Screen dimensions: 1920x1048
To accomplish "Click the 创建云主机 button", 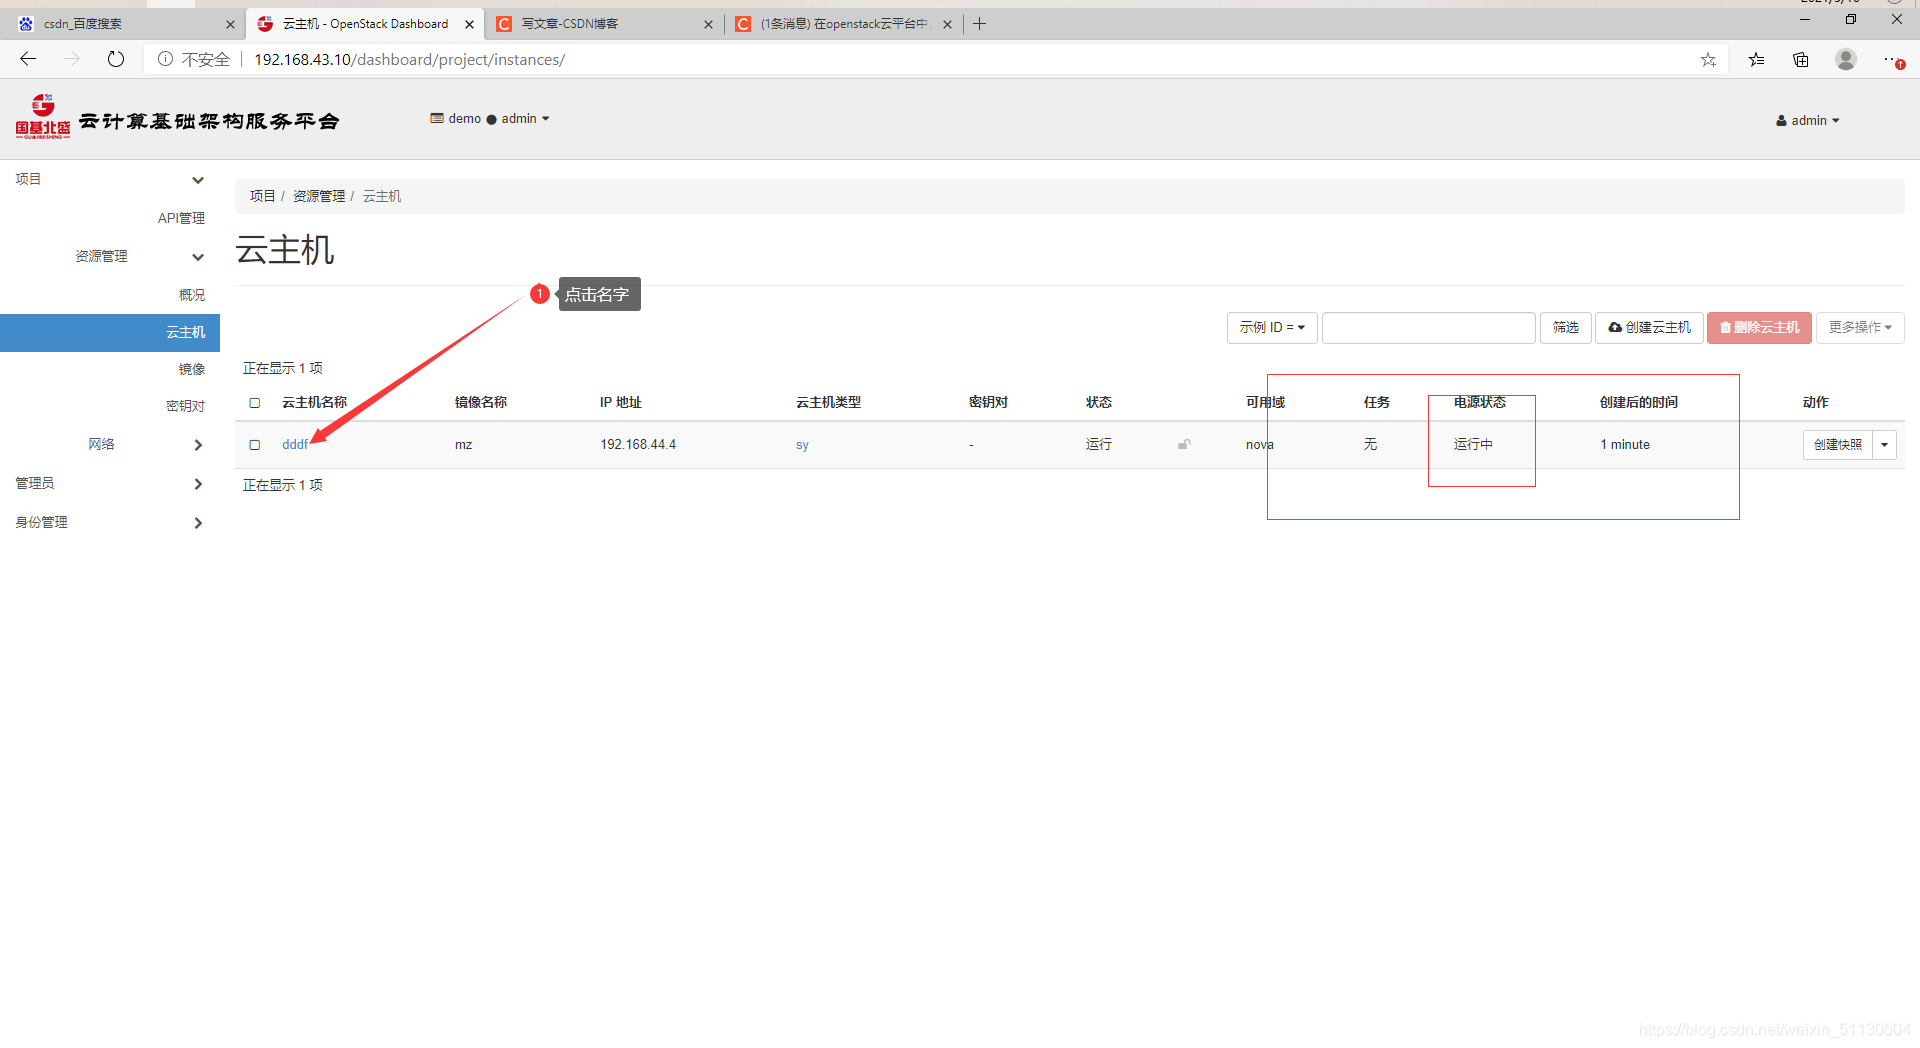I will tap(1649, 327).
